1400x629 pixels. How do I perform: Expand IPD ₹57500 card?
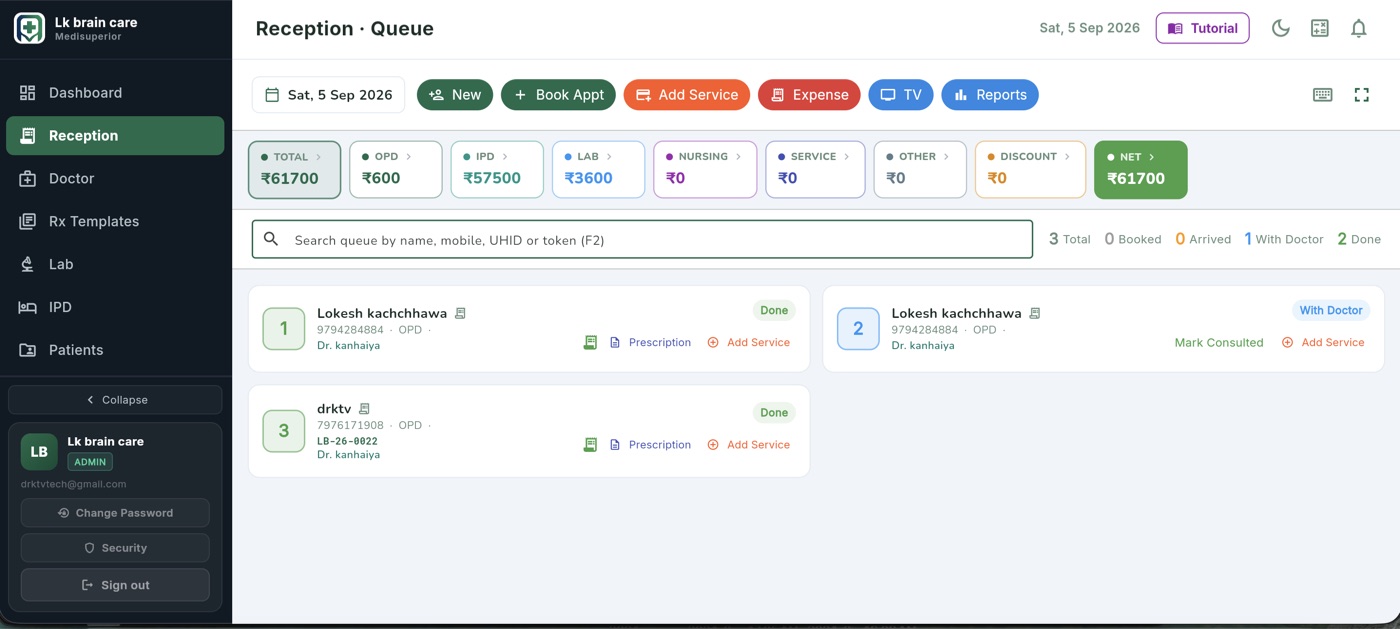(x=497, y=169)
